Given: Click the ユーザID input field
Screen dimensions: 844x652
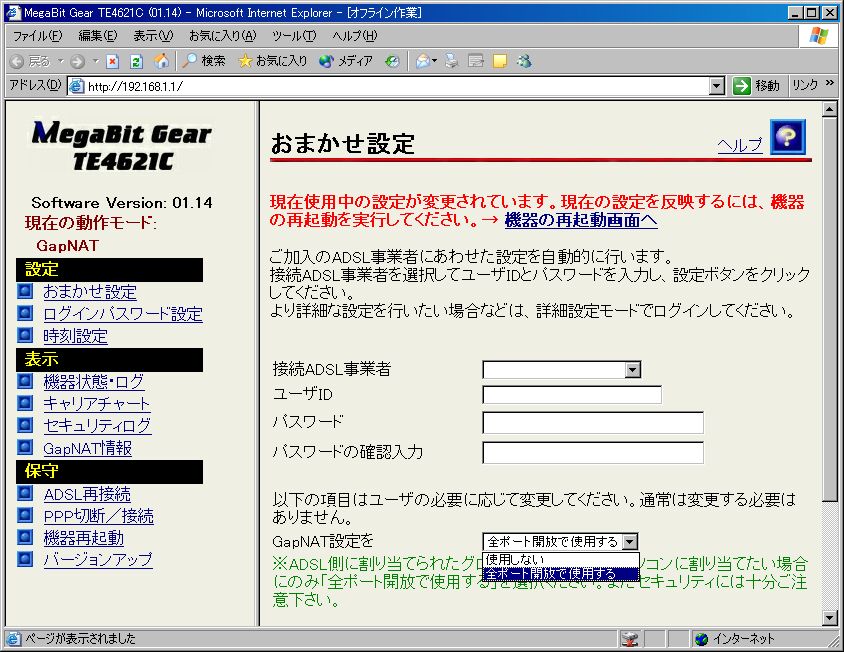Looking at the screenshot, I should pyautogui.click(x=572, y=395).
